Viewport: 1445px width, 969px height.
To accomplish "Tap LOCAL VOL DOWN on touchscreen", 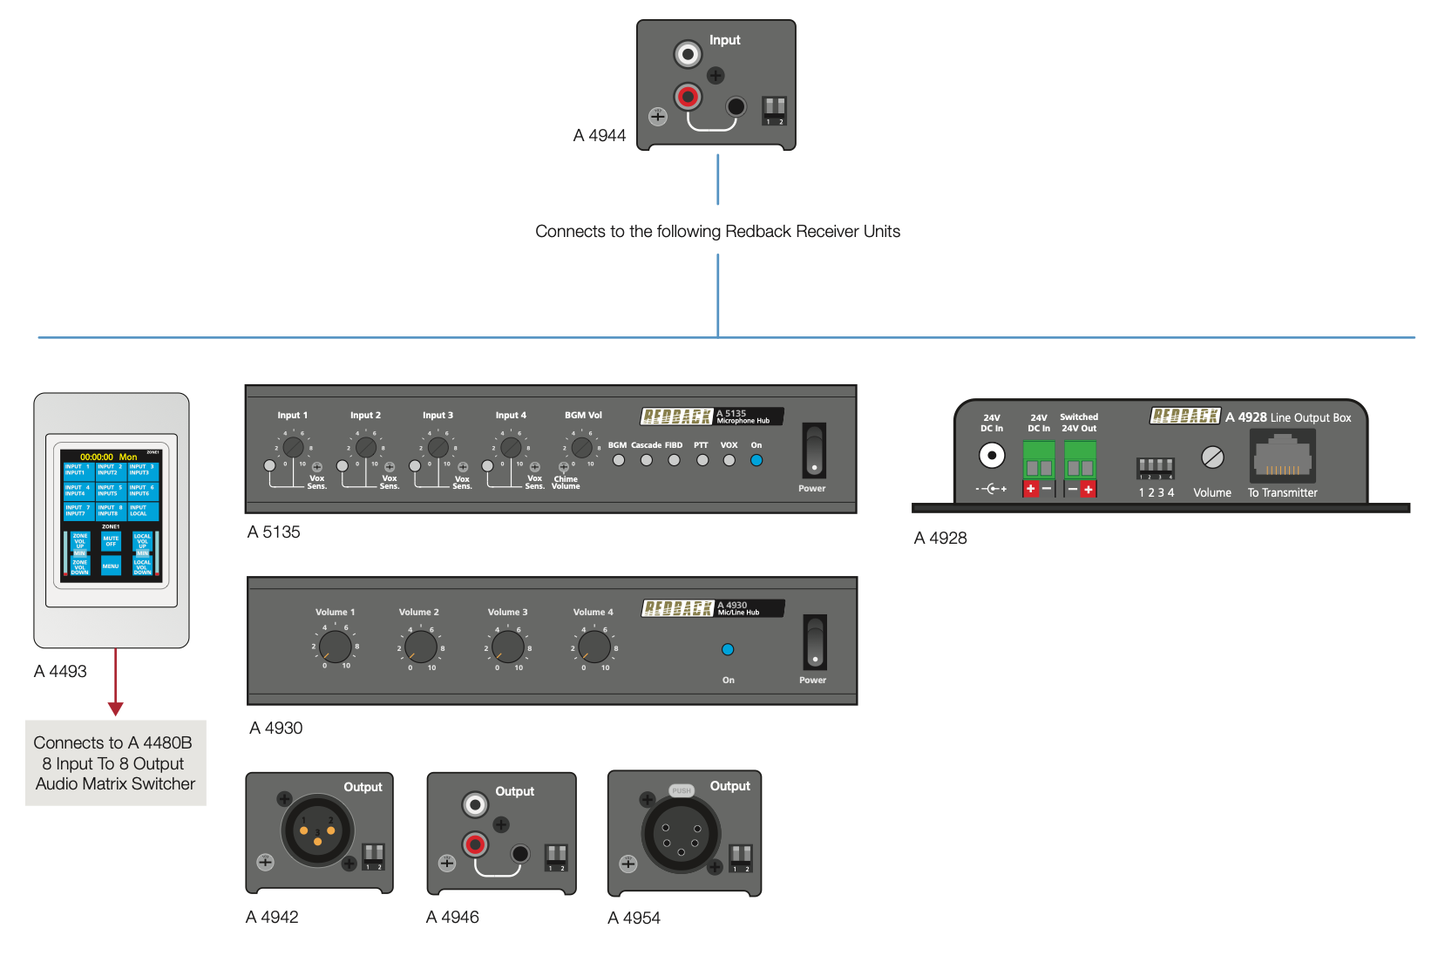I will tap(142, 567).
